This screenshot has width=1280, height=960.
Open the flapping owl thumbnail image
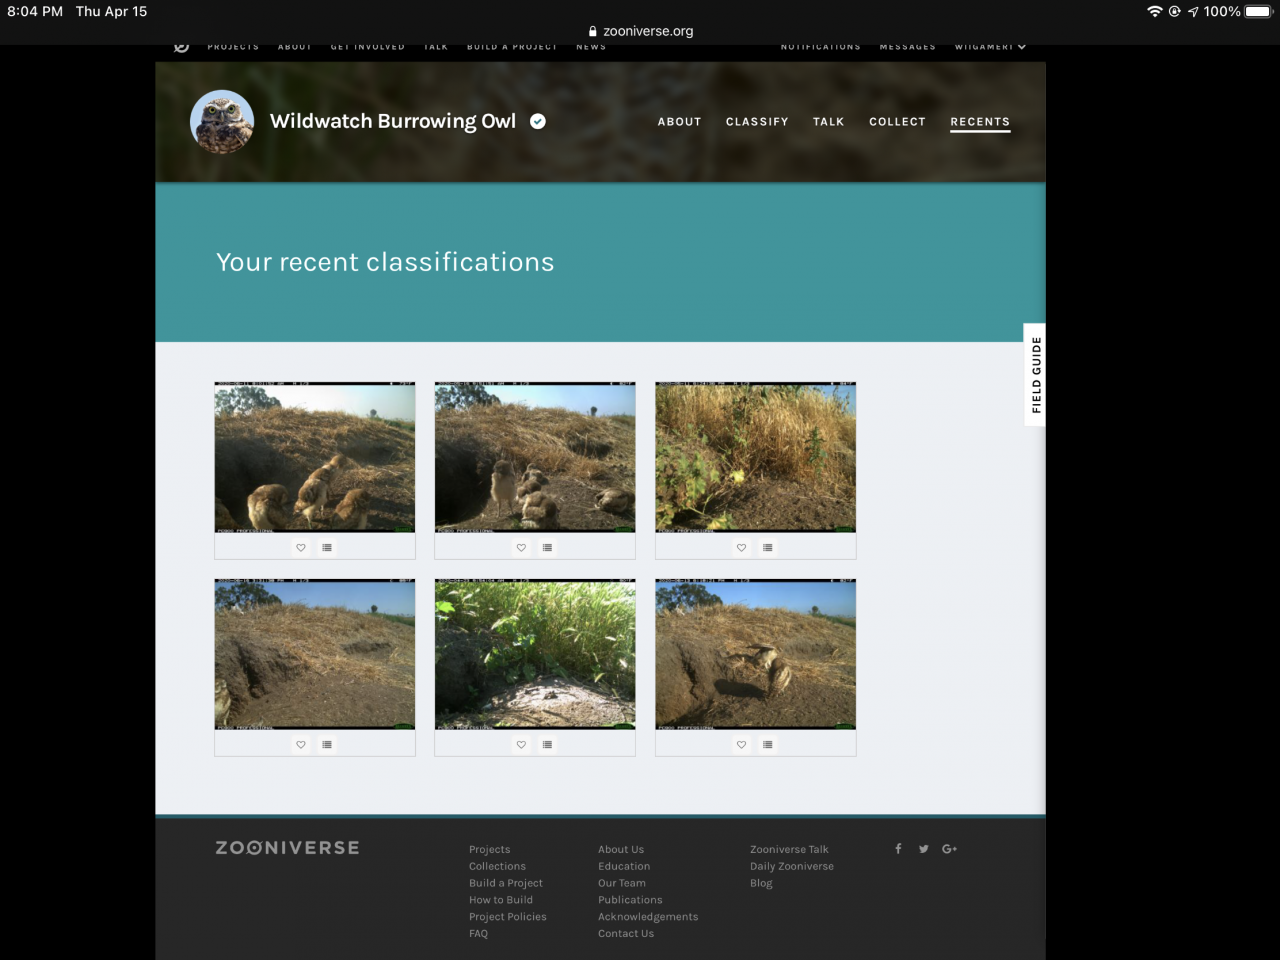click(756, 654)
